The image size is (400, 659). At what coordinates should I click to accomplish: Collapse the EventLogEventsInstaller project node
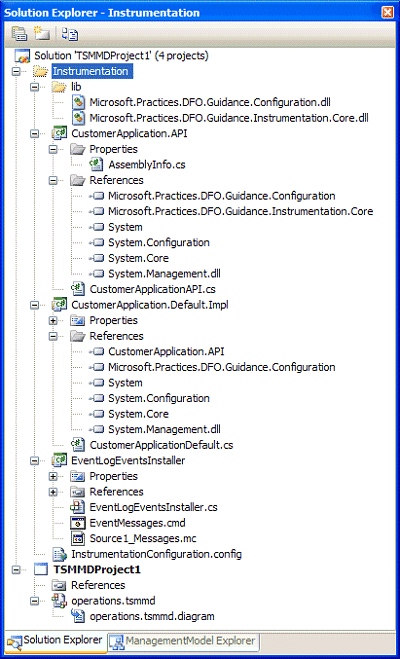pyautogui.click(x=34, y=461)
